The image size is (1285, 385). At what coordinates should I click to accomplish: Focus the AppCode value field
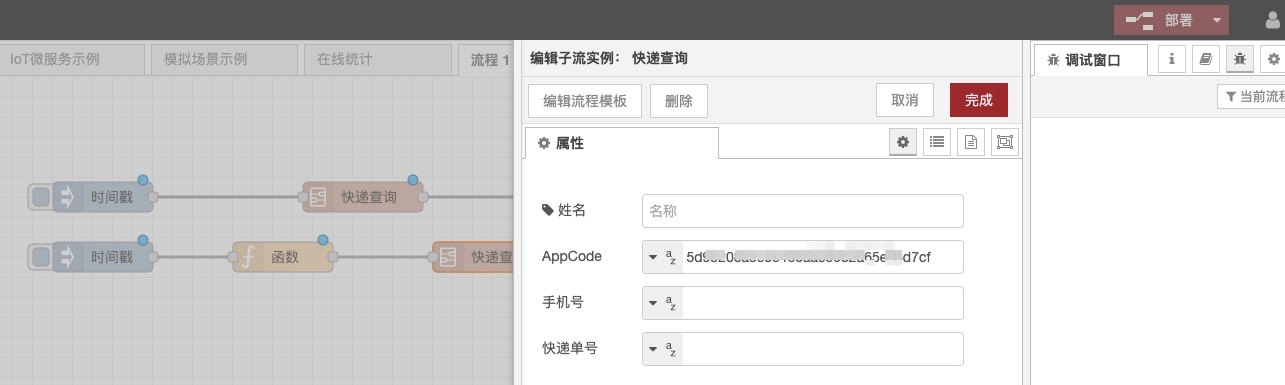pyautogui.click(x=823, y=256)
